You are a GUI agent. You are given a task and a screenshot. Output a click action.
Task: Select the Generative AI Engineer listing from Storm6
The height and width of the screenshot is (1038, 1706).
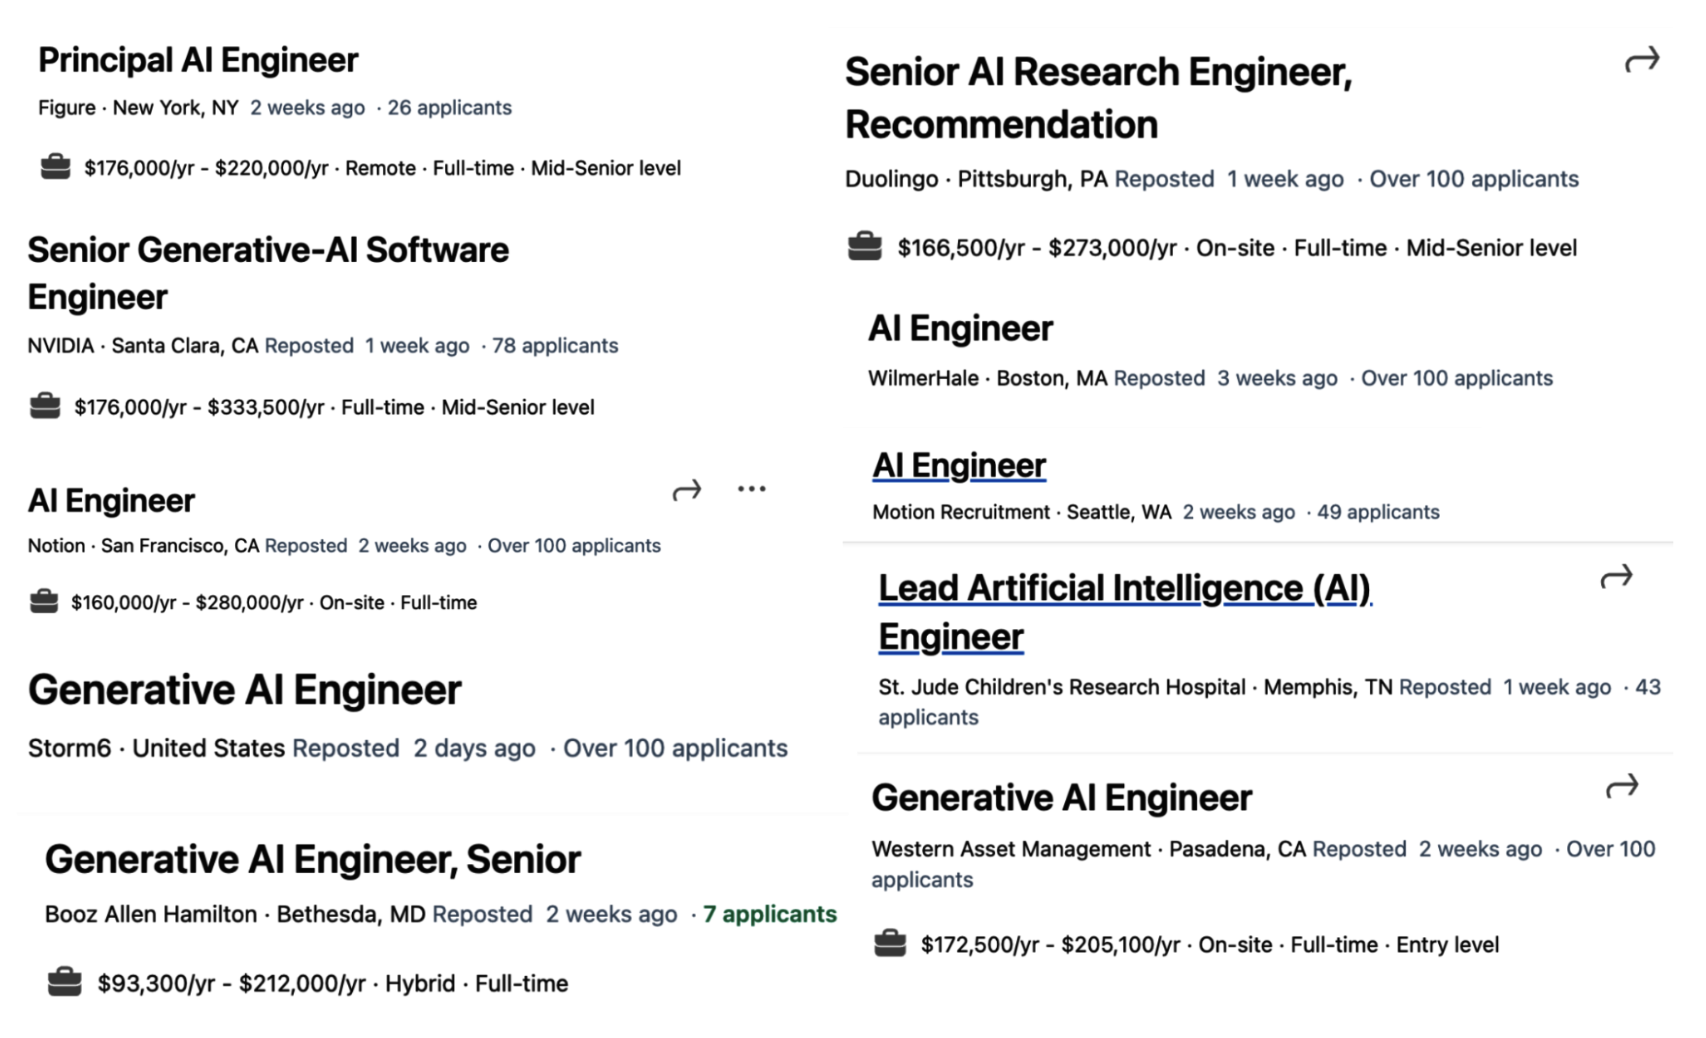[246, 689]
